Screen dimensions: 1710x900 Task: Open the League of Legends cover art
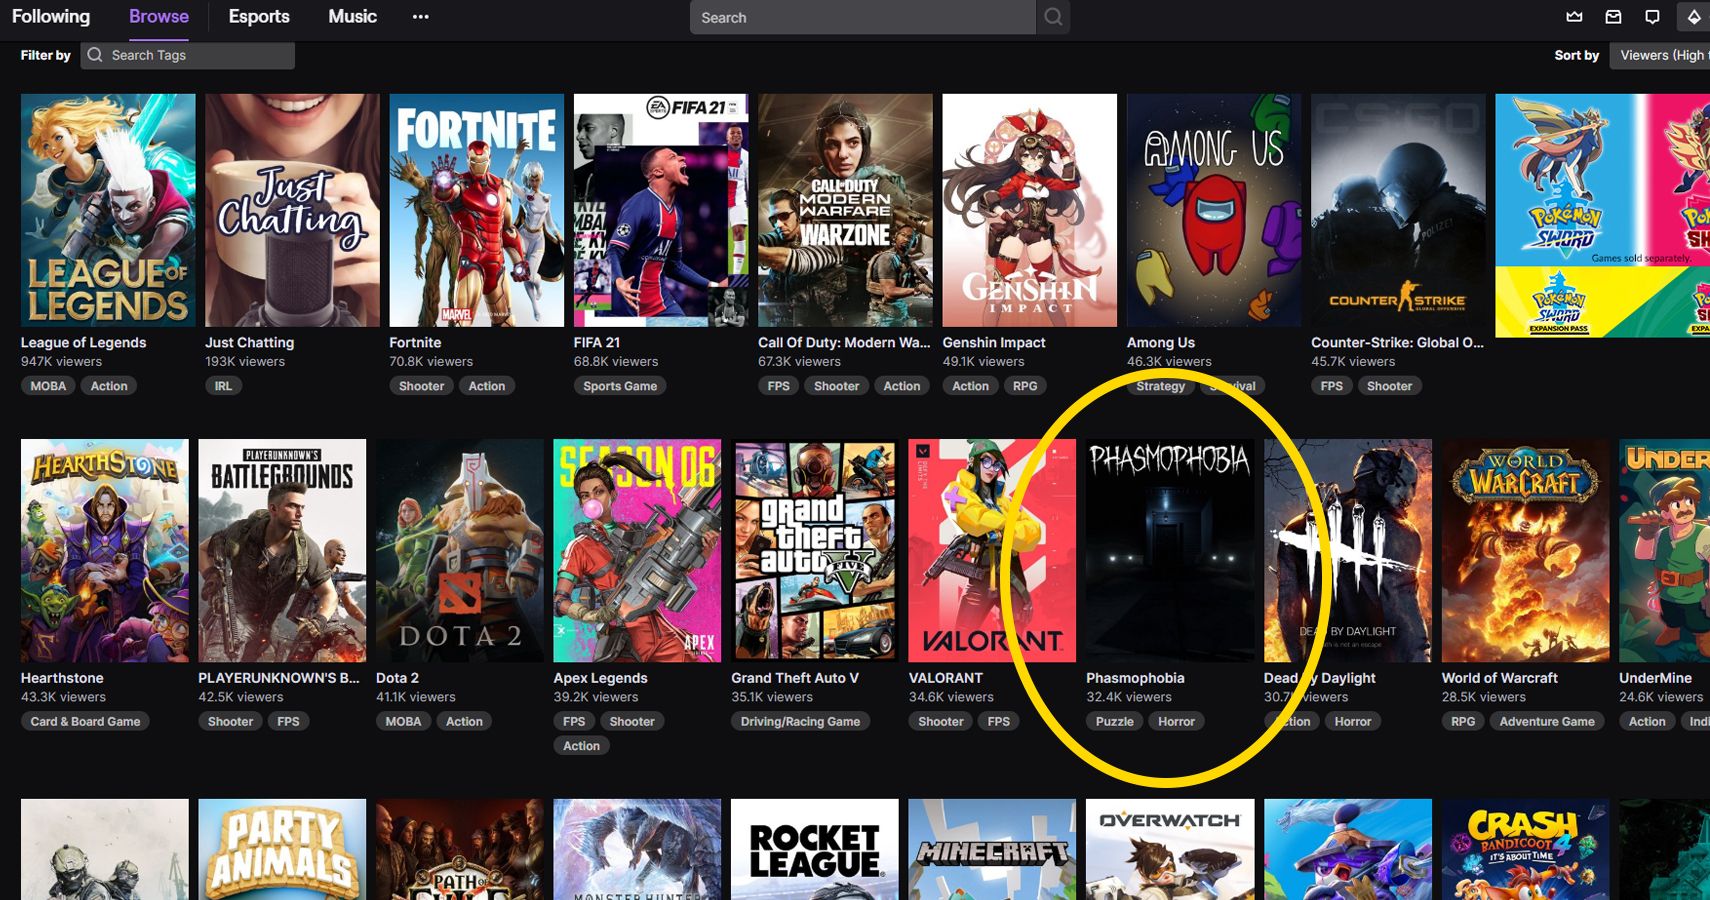click(x=108, y=210)
